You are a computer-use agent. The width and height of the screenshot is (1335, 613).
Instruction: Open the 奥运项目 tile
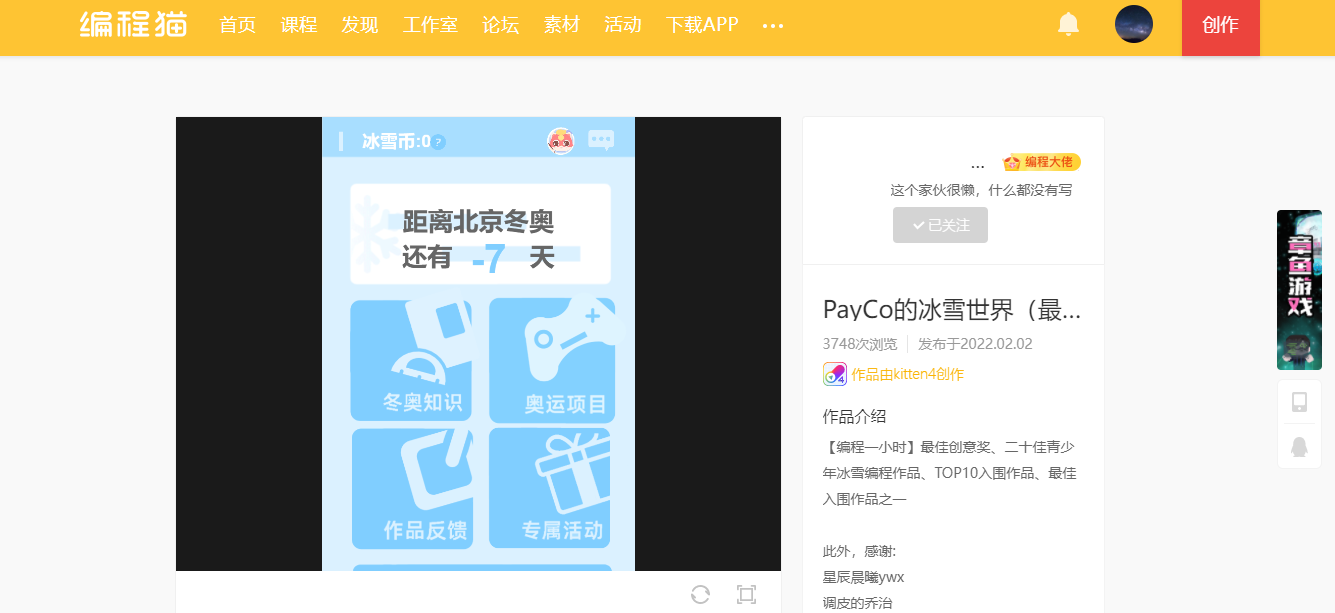coord(551,360)
